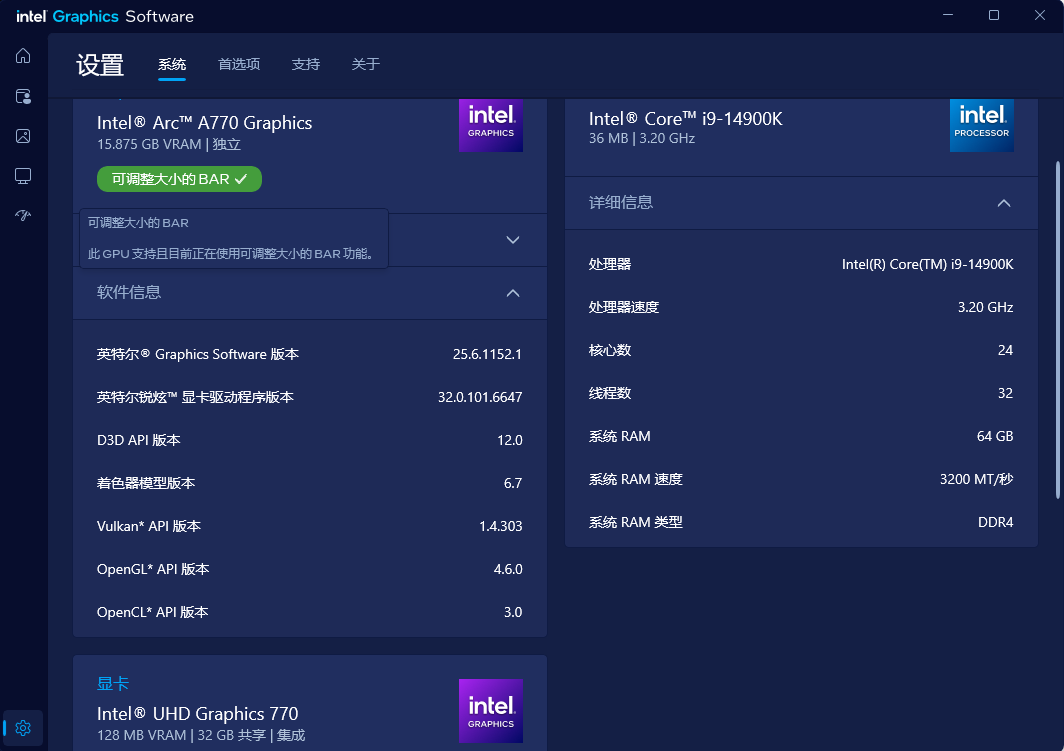Open the profiles icon in sidebar

coord(23,96)
